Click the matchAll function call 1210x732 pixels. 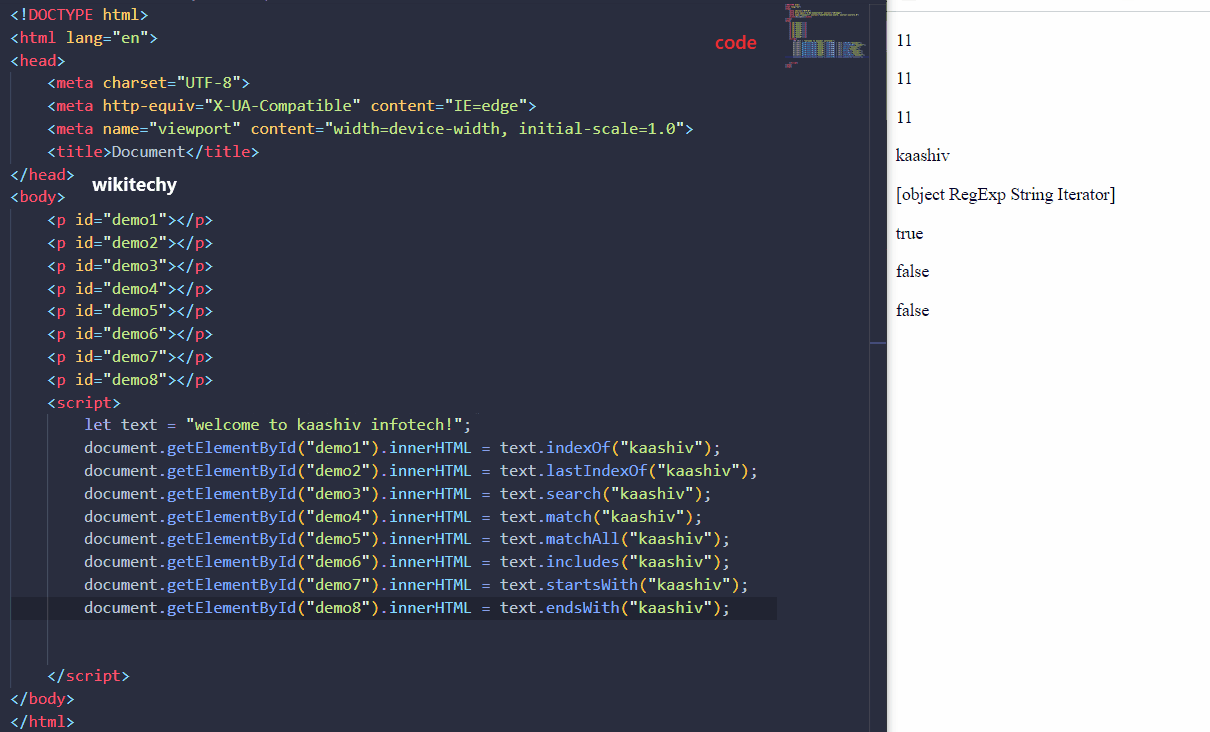point(581,538)
